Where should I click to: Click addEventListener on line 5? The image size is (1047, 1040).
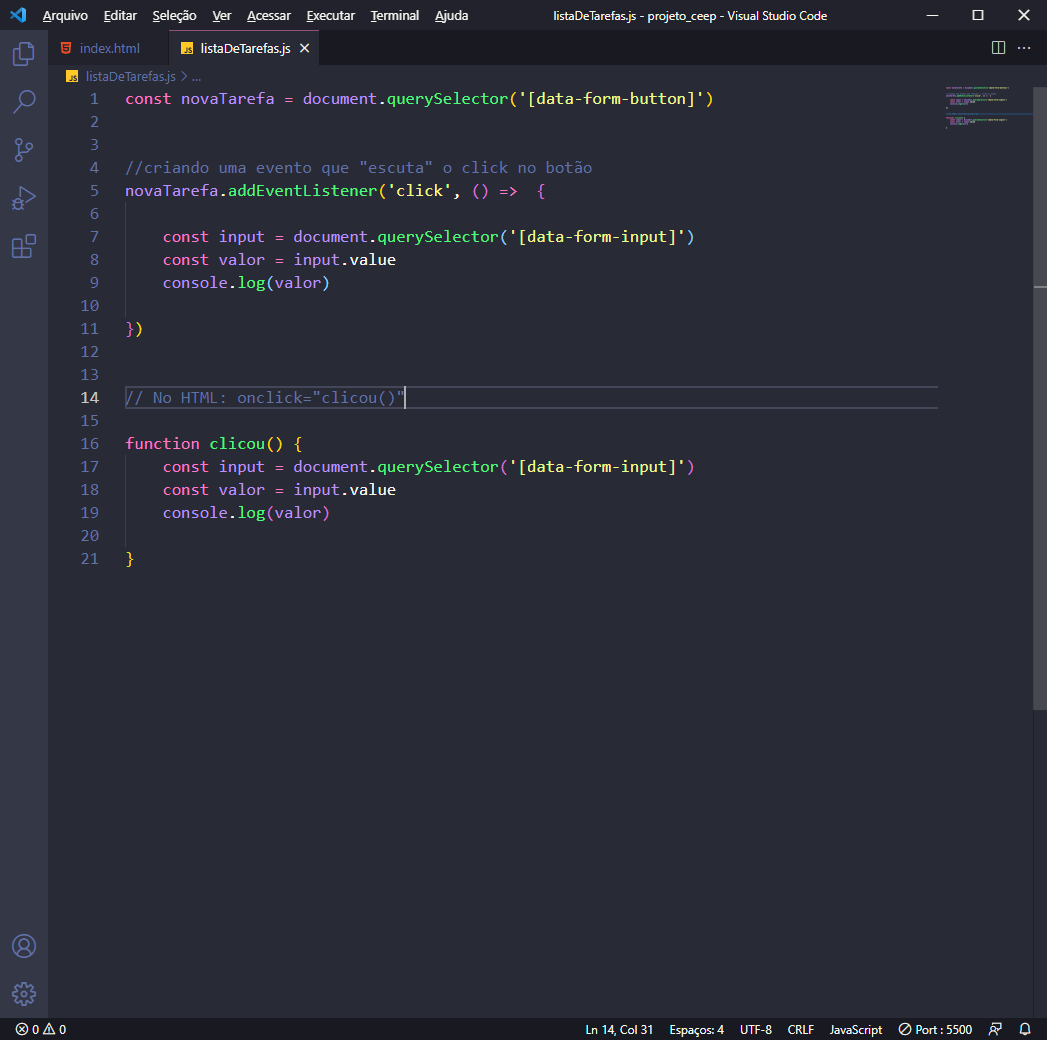(302, 191)
